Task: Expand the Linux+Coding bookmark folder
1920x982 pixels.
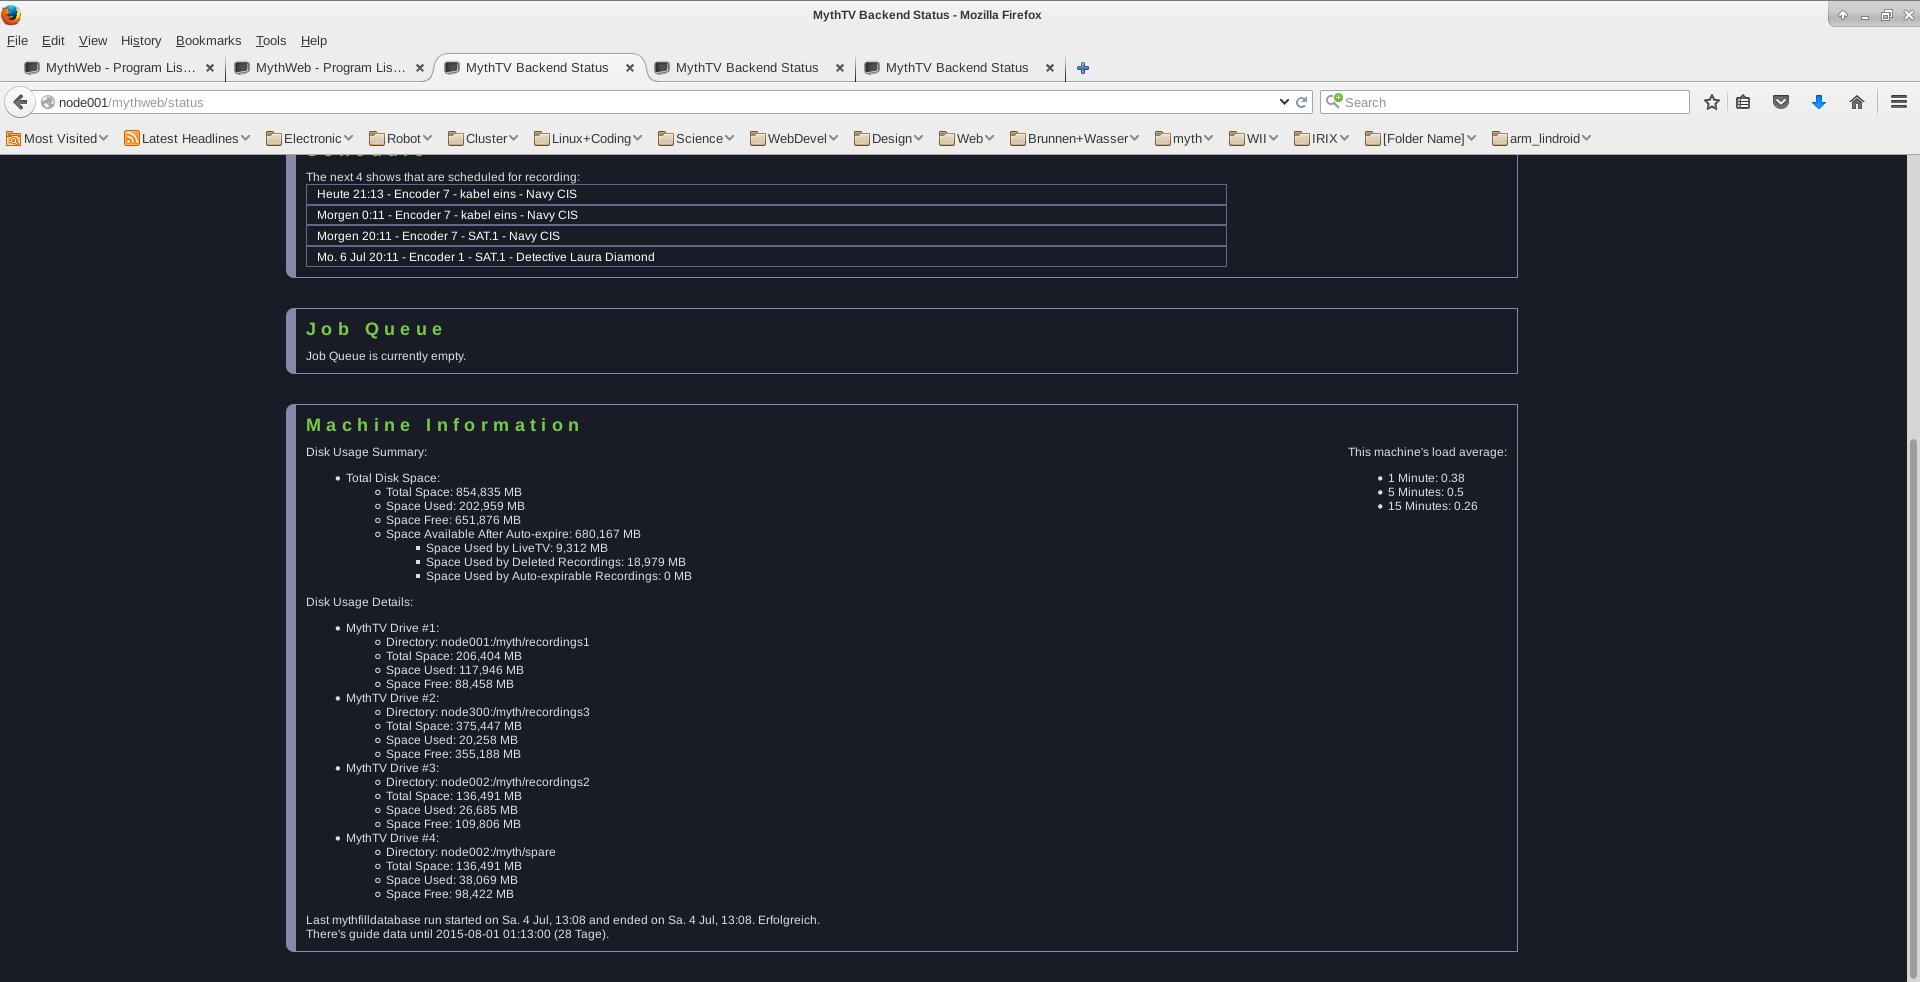Action: click(588, 139)
